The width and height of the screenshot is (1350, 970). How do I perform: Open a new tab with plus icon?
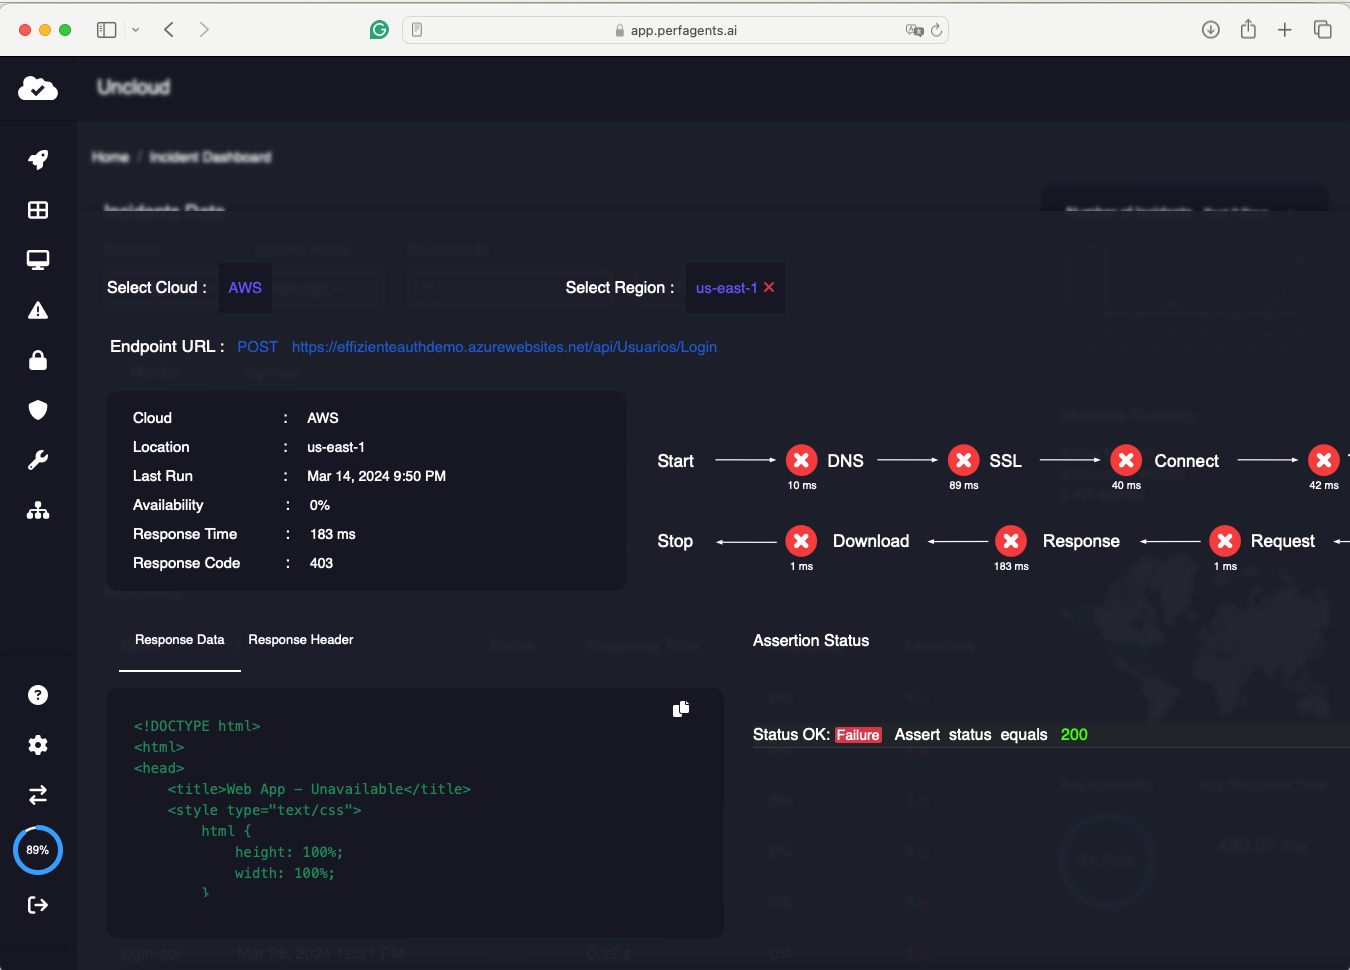click(x=1285, y=30)
